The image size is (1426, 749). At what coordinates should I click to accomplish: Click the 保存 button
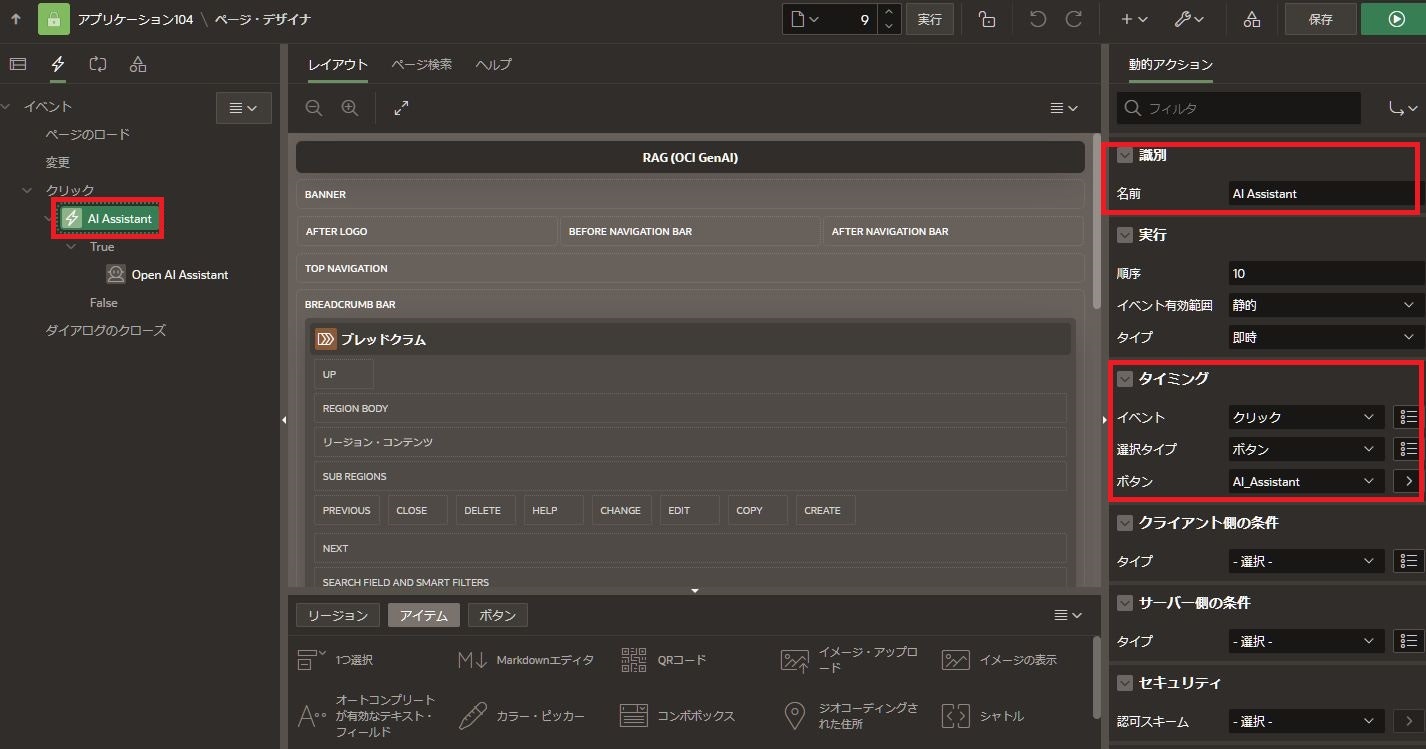tap(1320, 19)
